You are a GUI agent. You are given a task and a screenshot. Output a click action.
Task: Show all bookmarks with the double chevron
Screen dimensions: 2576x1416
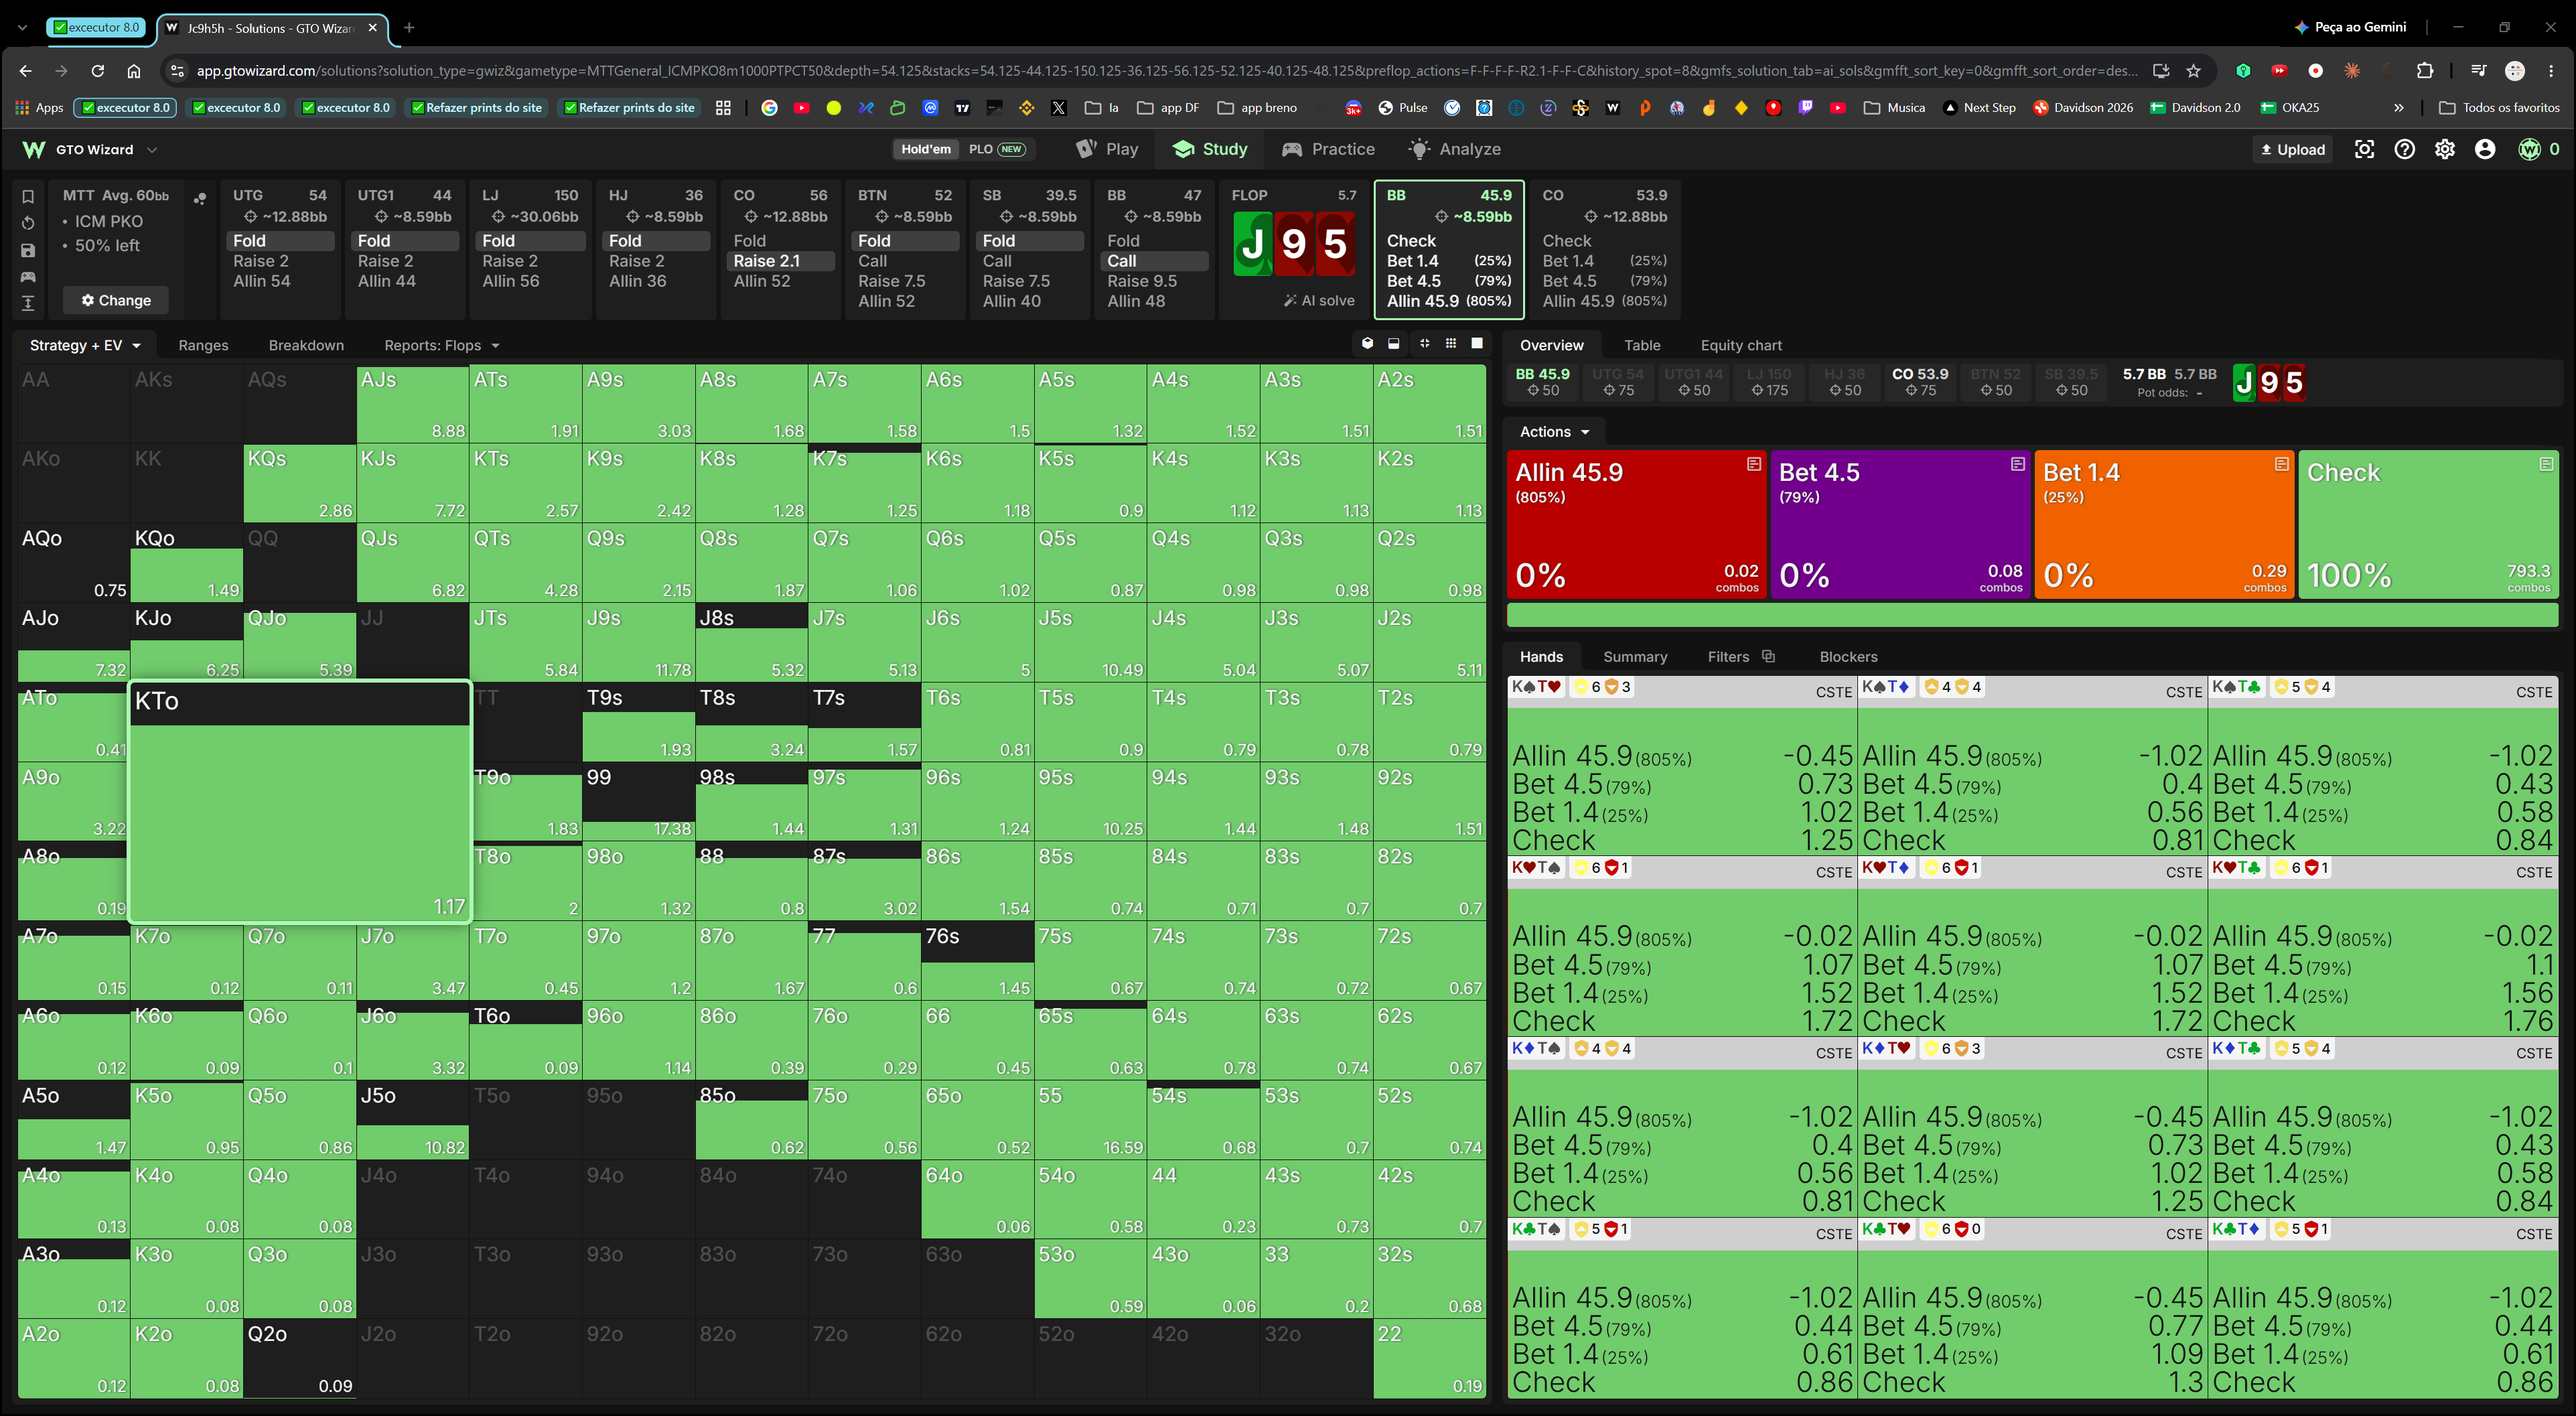click(2398, 107)
